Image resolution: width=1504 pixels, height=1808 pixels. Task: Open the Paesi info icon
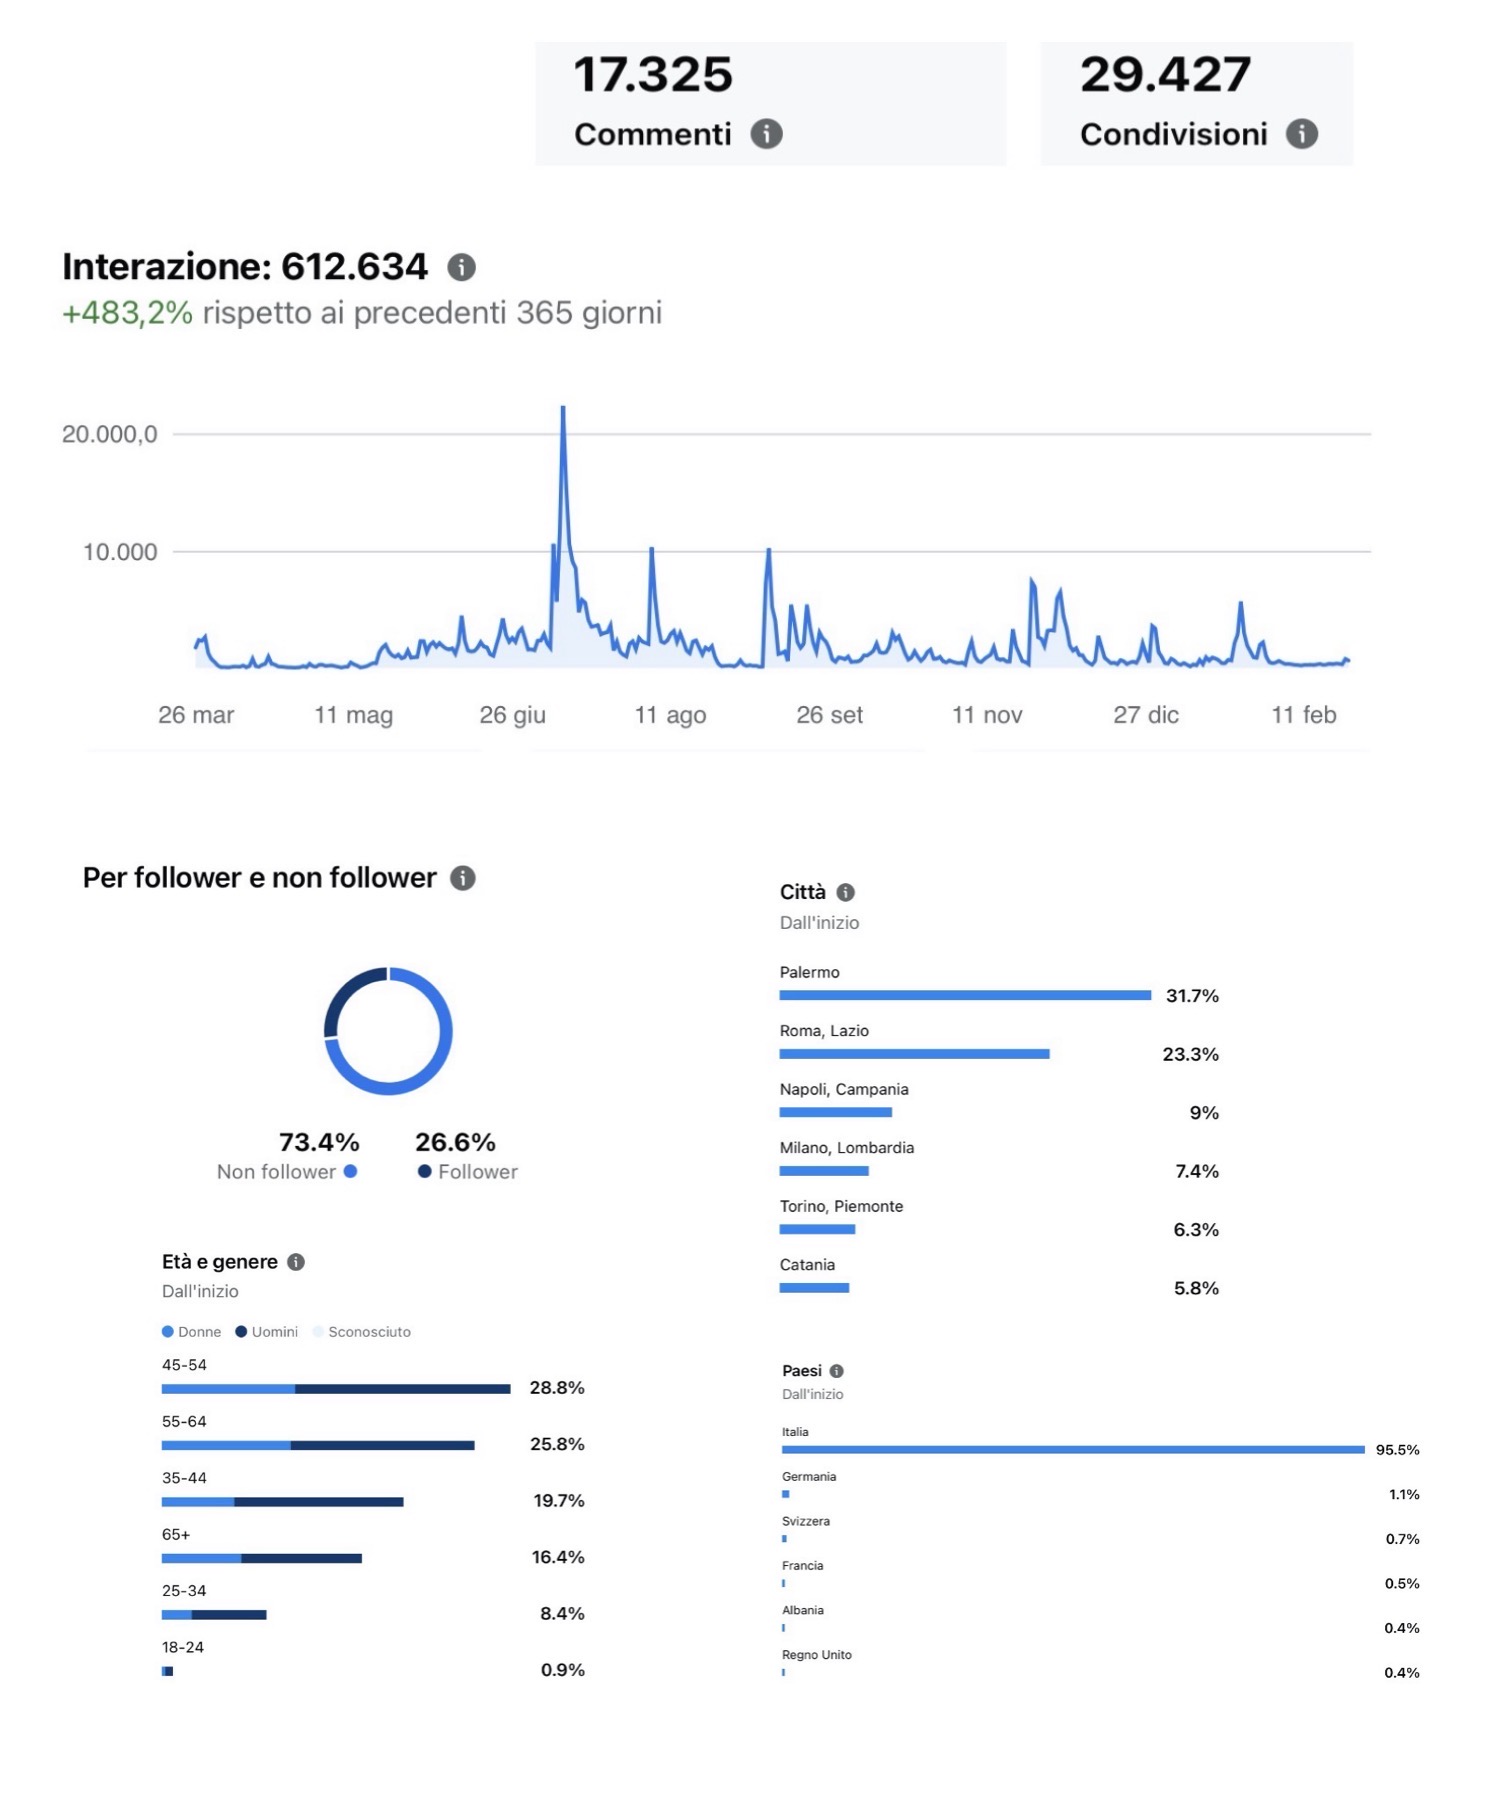tap(837, 1371)
